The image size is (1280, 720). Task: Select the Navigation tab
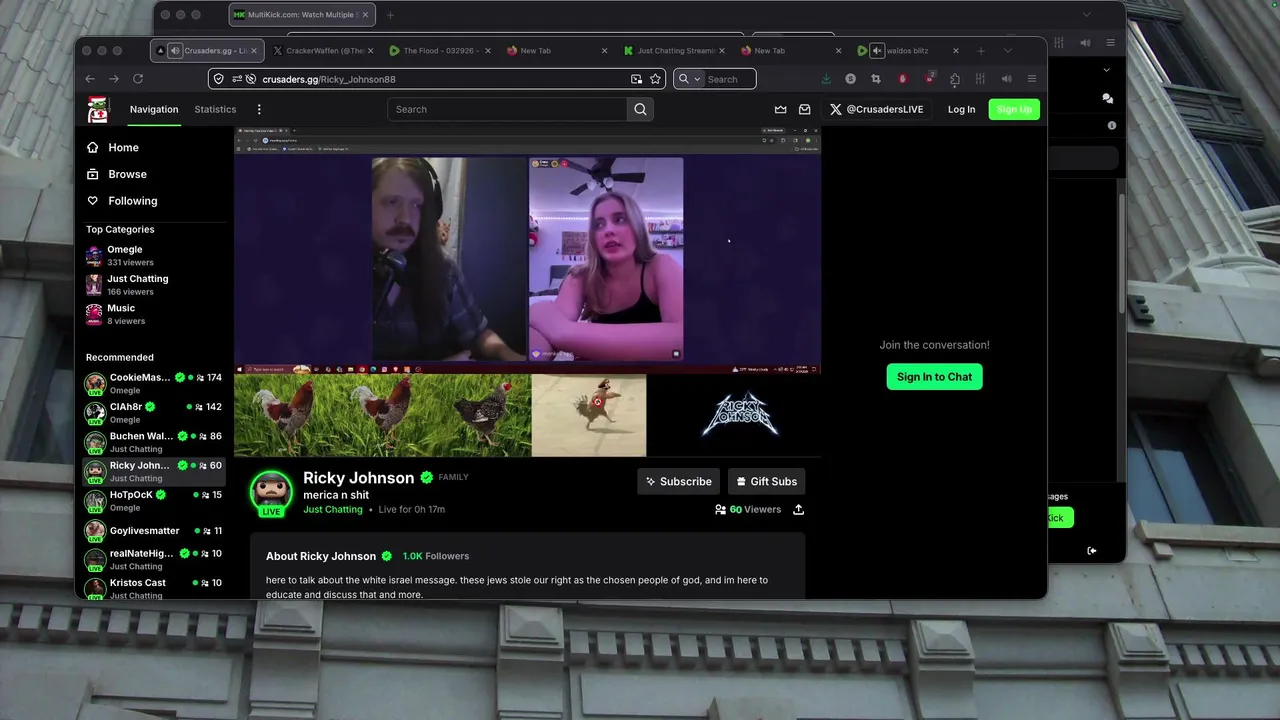pos(154,109)
